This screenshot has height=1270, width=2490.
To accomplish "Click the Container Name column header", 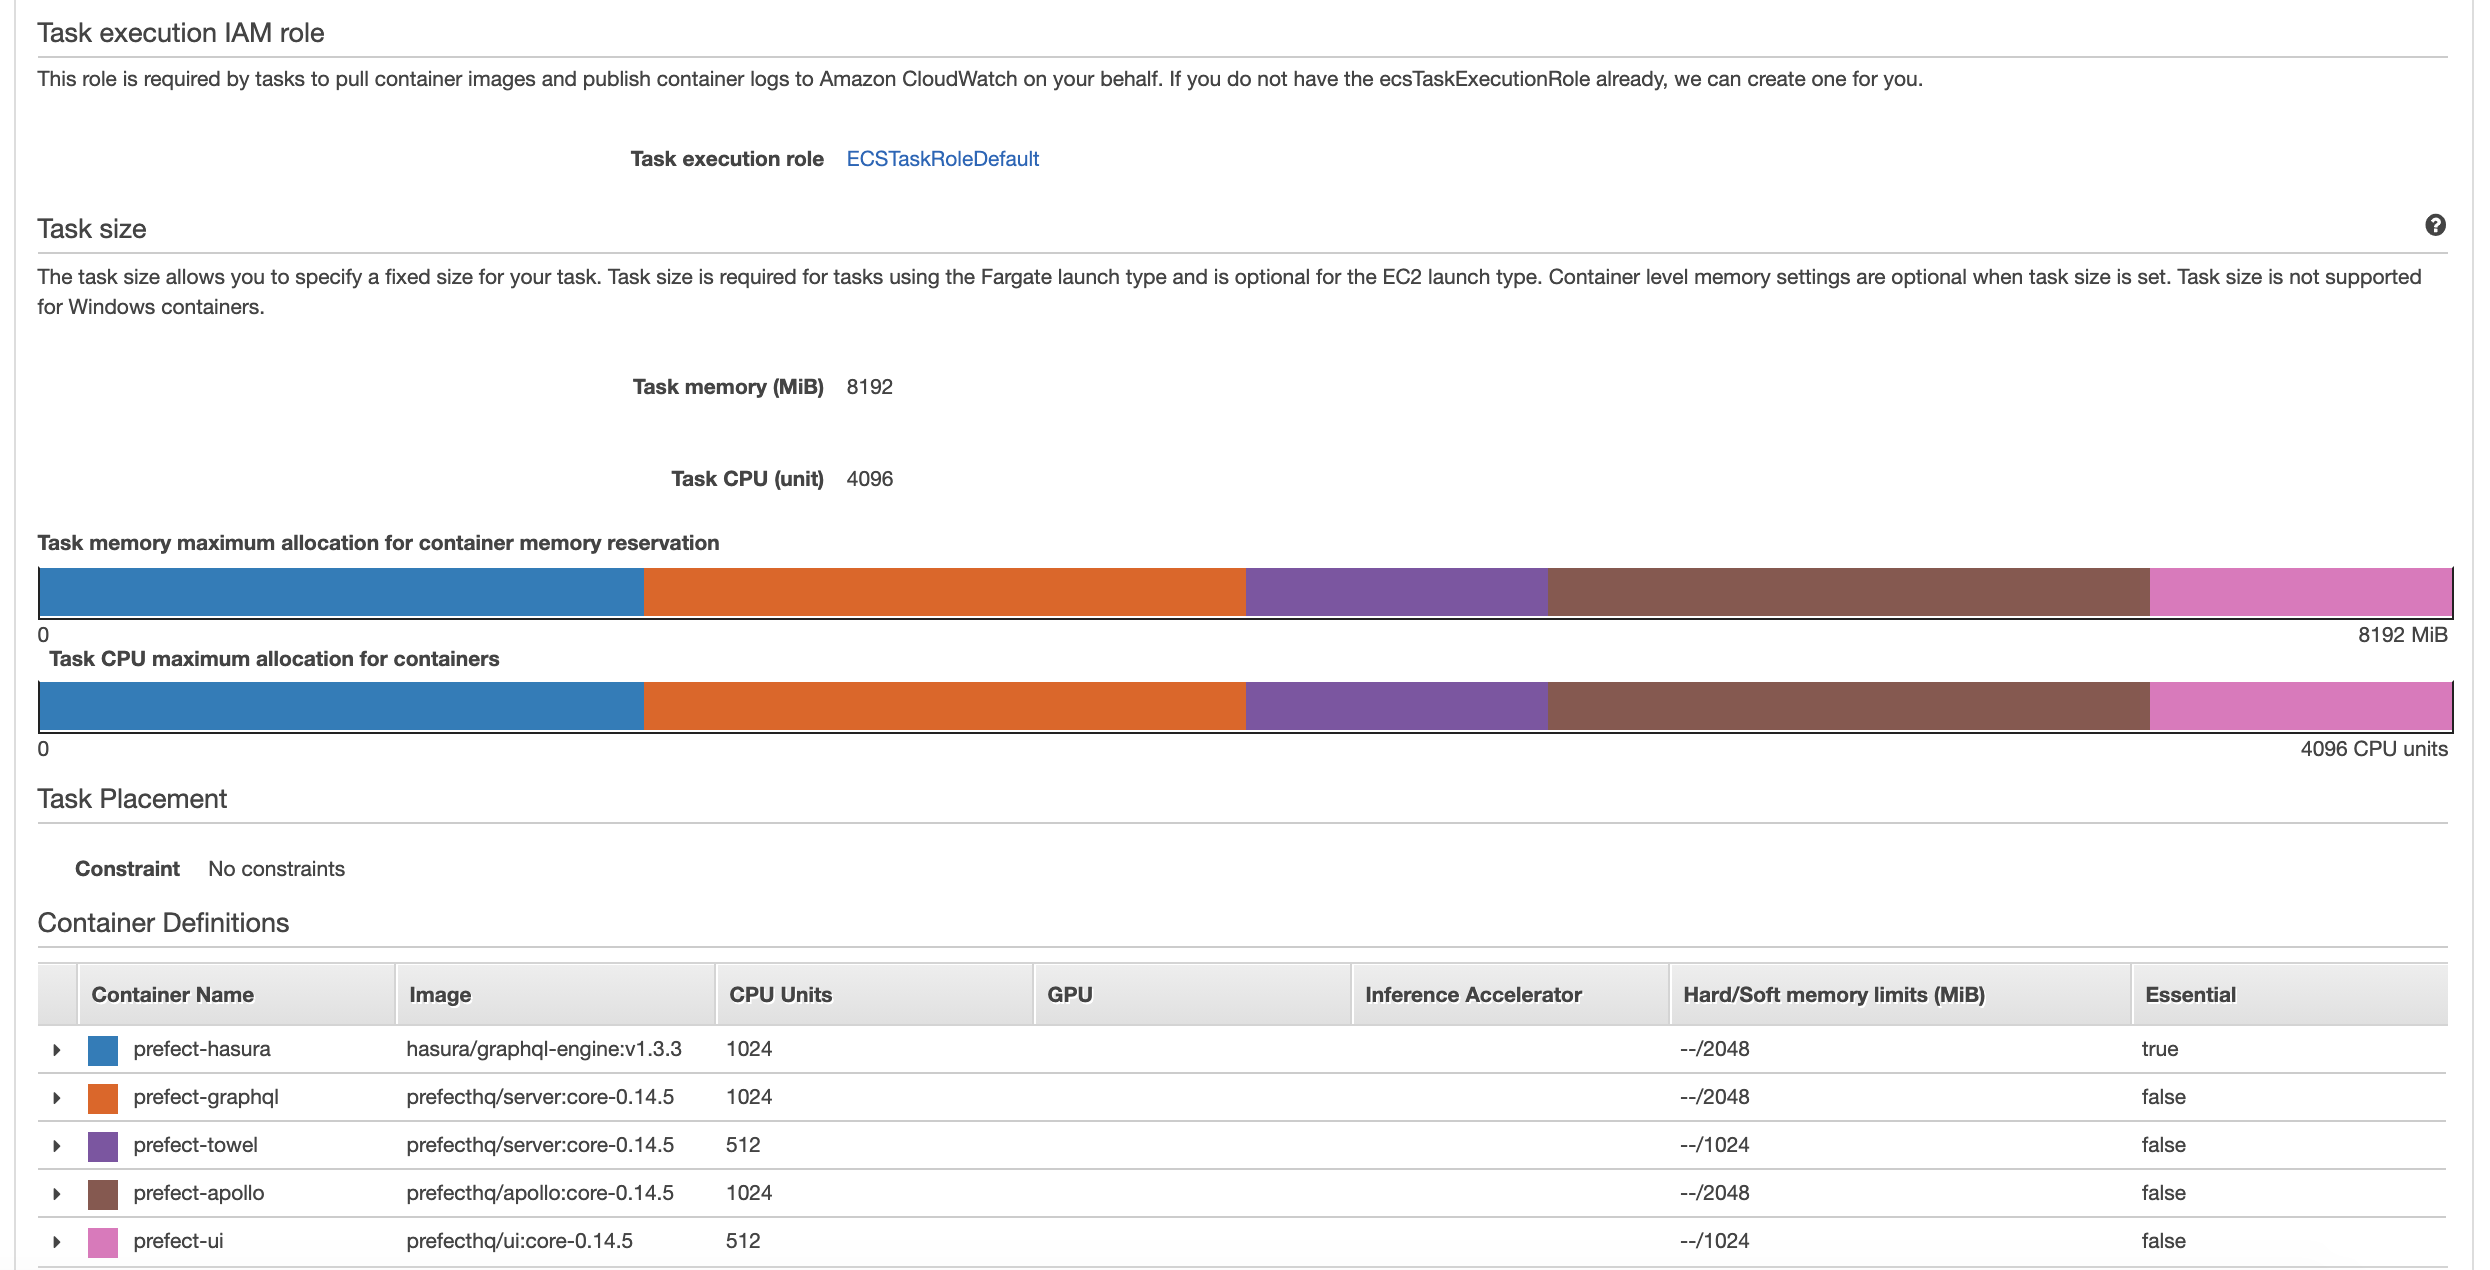I will point(172,995).
